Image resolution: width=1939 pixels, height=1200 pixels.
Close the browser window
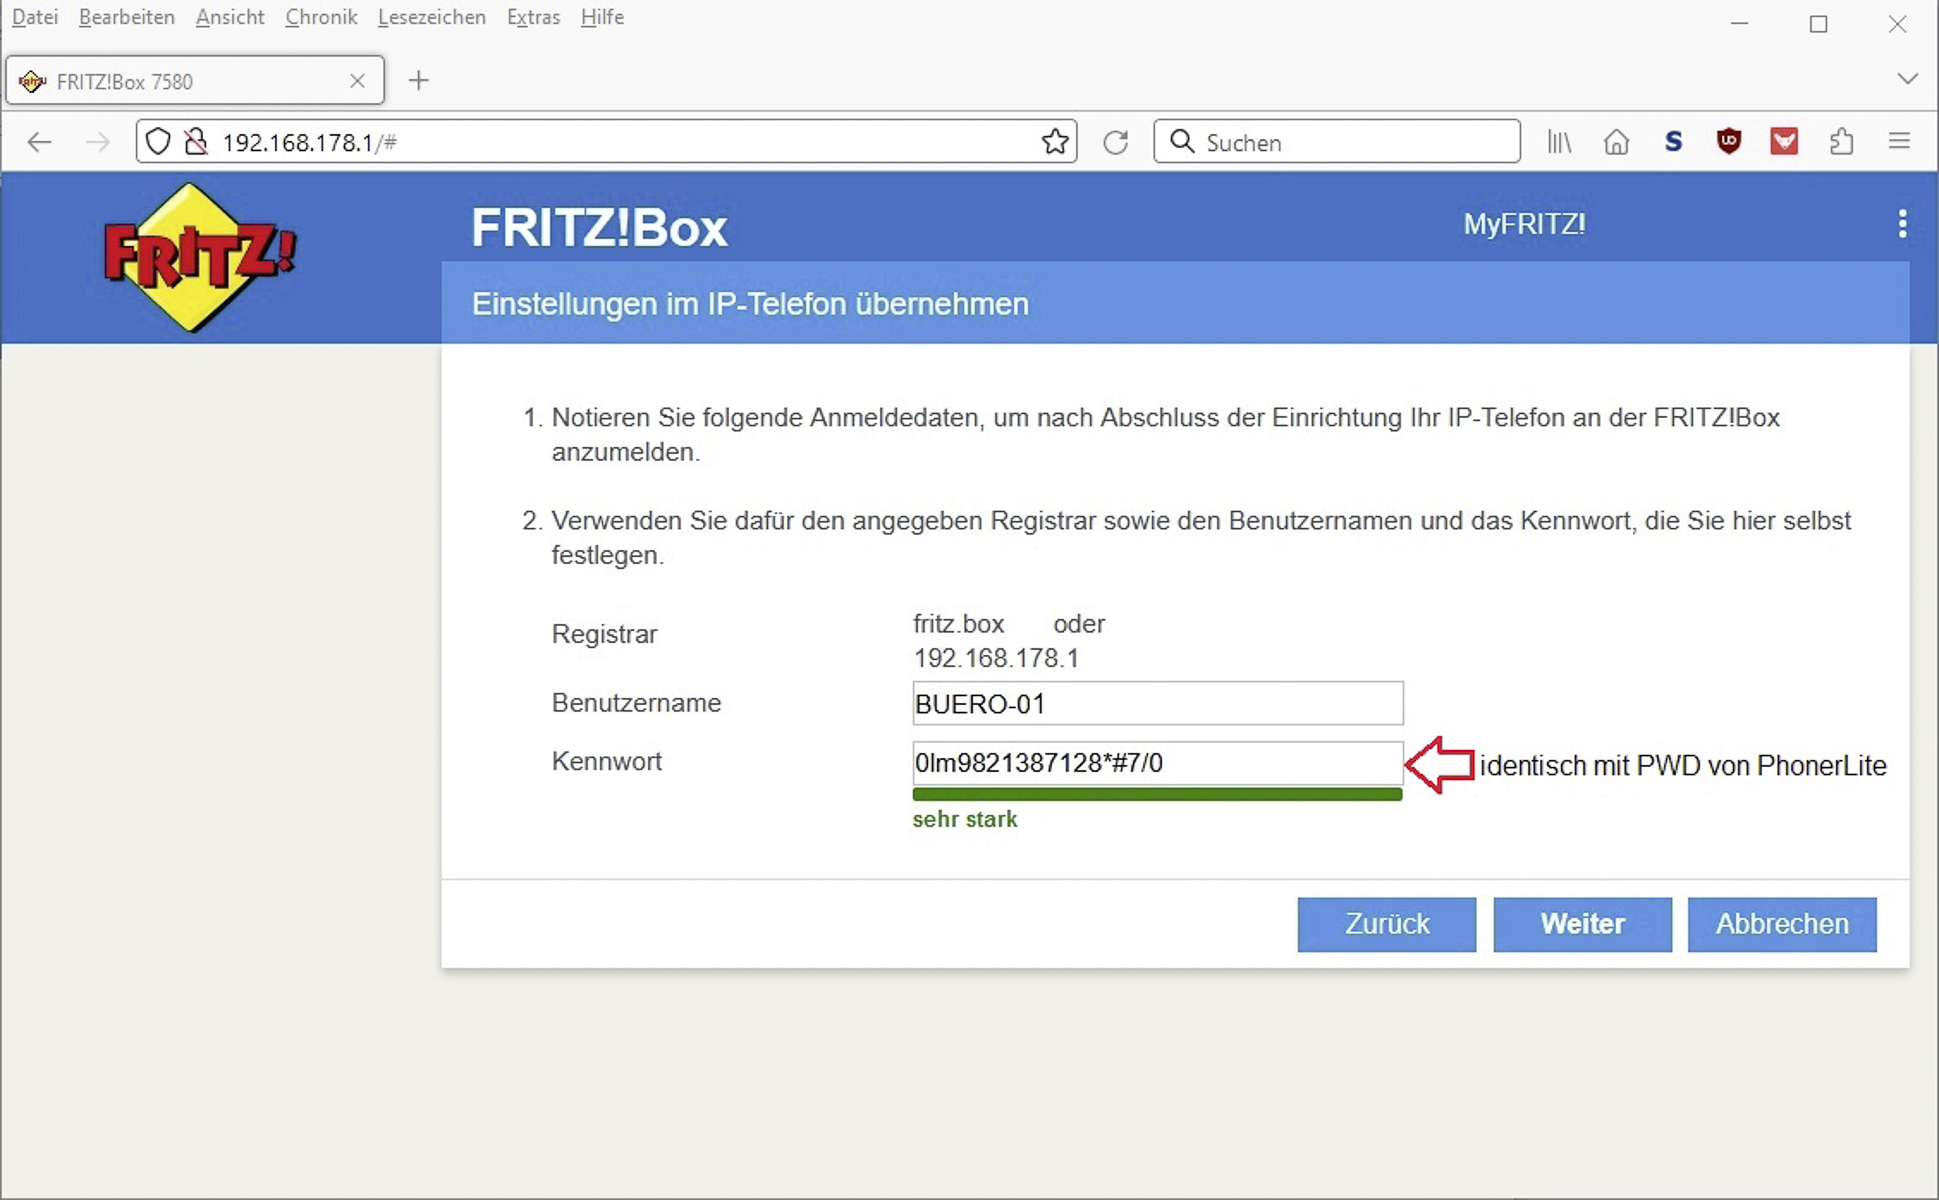coord(1897,24)
